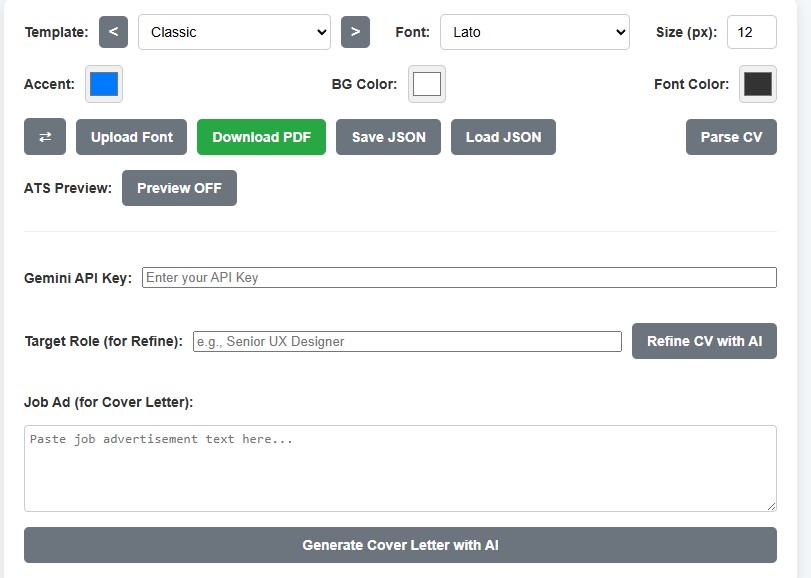The height and width of the screenshot is (578, 811).
Task: Open the Classic template dropdown
Action: [234, 32]
